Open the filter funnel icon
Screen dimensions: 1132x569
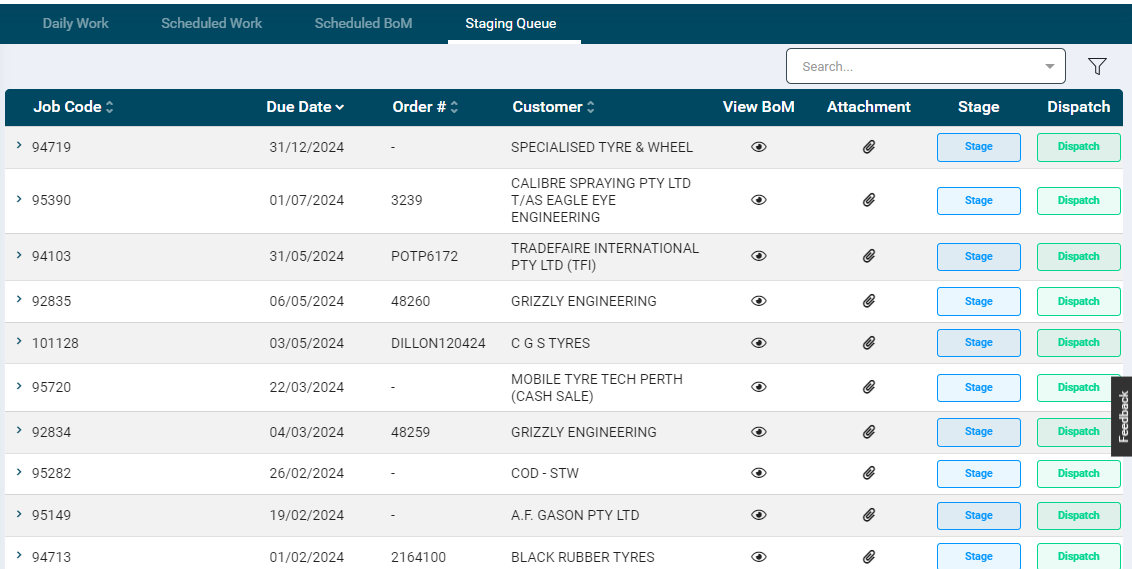1097,67
